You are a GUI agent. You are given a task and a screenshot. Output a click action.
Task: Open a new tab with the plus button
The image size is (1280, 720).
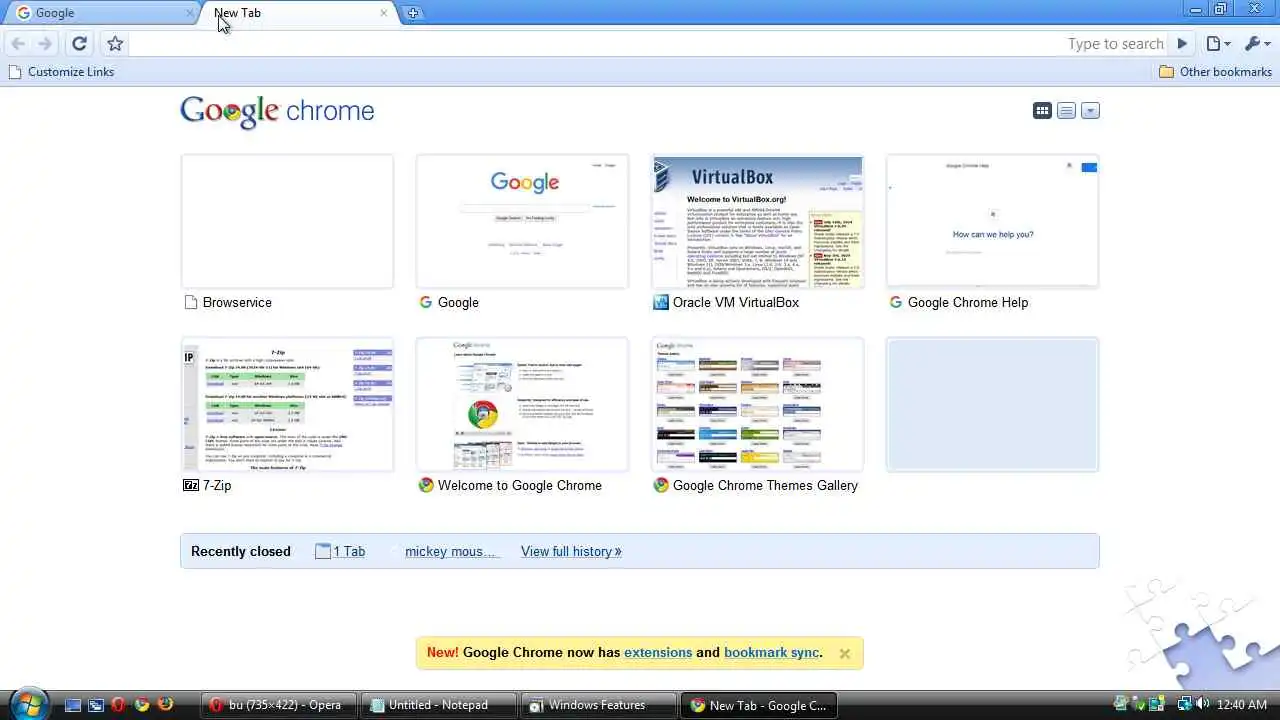413,13
